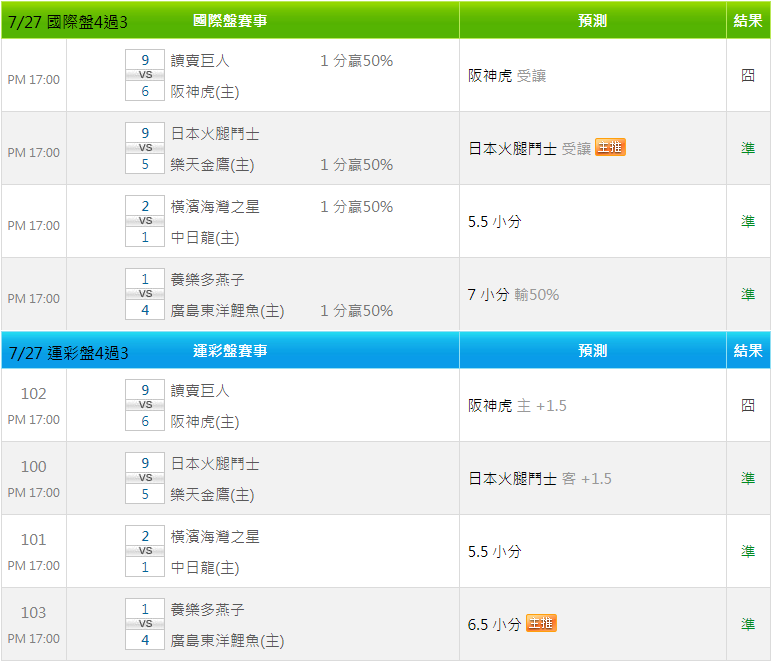Click 中日龍(主) in the 國際盤 section

[x=205, y=238]
